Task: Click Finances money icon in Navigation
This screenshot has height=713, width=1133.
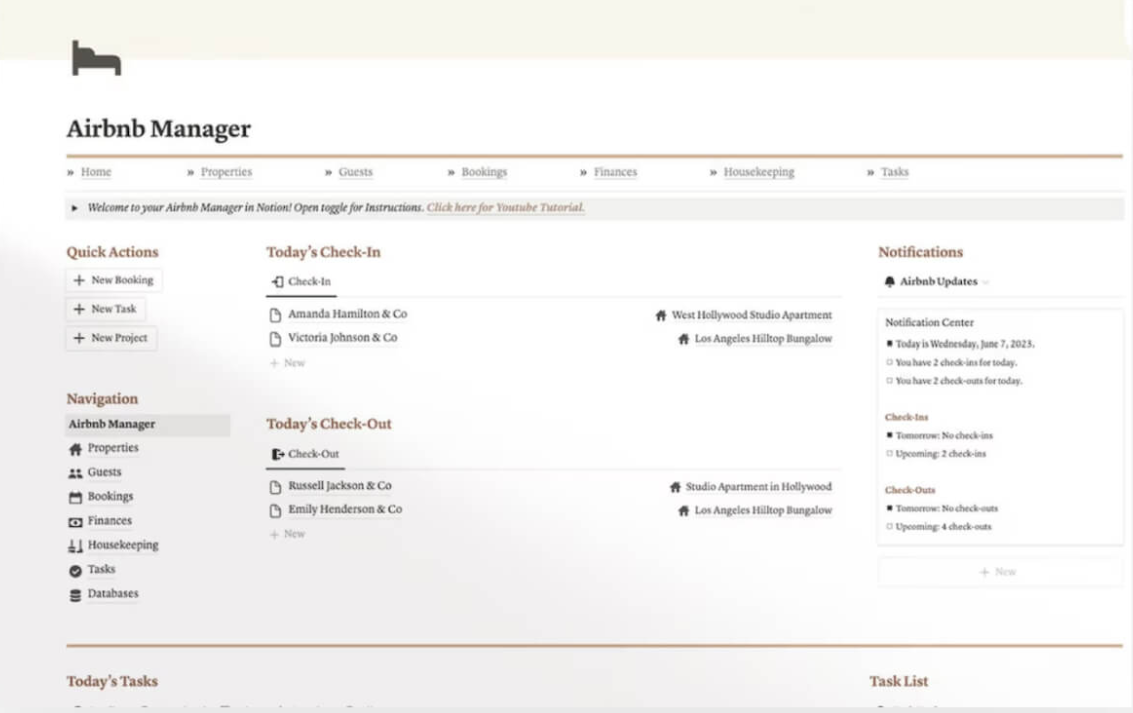Action: pyautogui.click(x=75, y=522)
